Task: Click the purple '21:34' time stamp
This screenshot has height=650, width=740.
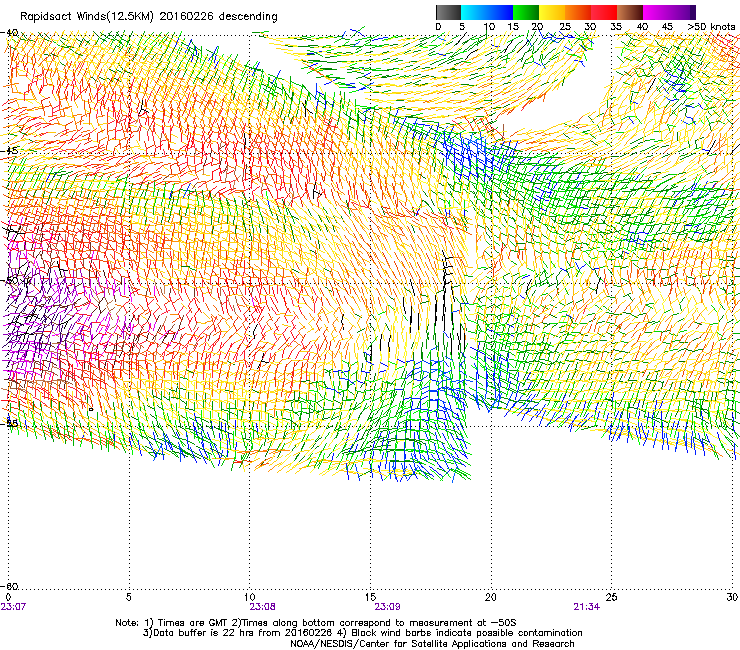Action: (x=587, y=607)
